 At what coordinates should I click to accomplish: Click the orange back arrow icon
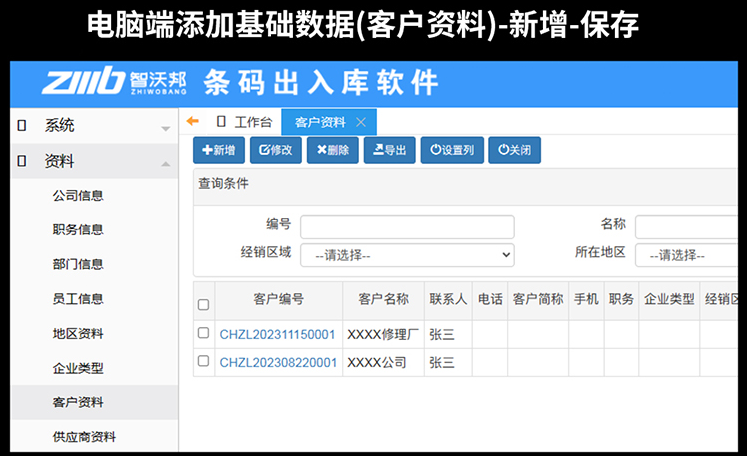click(192, 121)
